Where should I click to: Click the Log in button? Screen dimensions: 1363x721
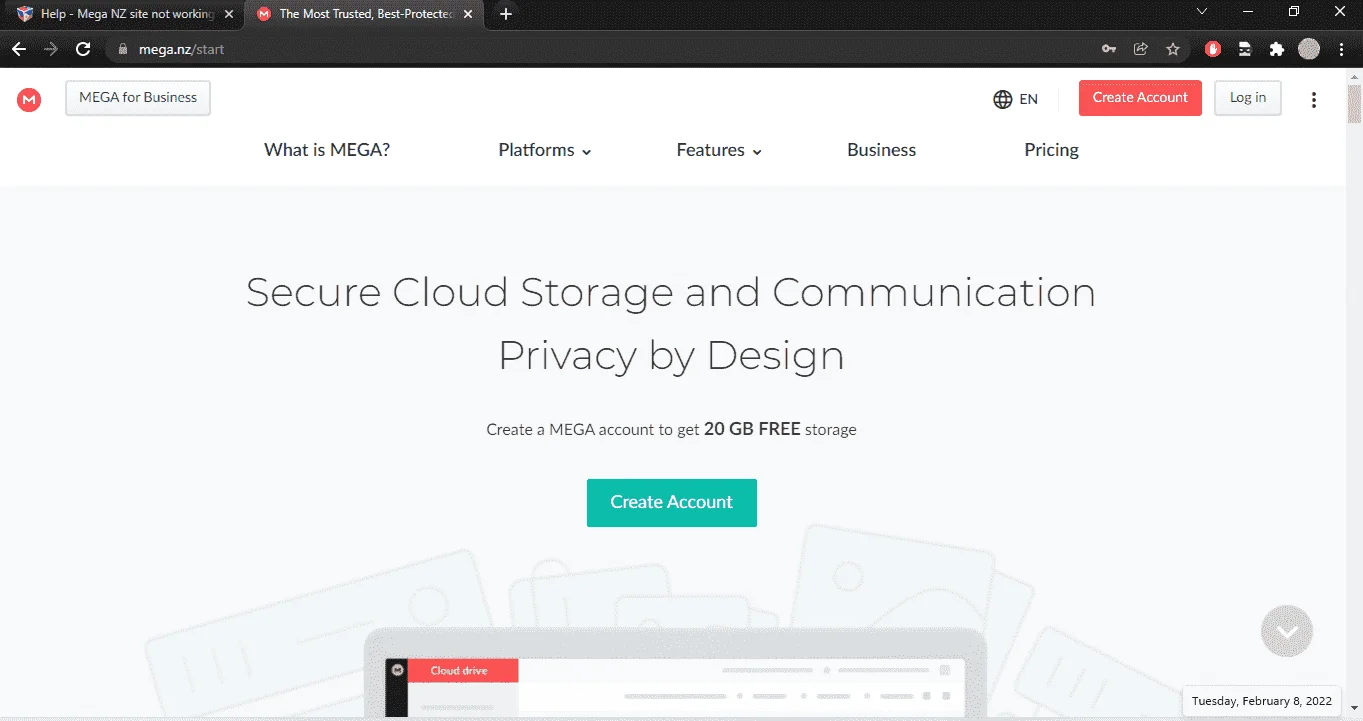(x=1248, y=98)
